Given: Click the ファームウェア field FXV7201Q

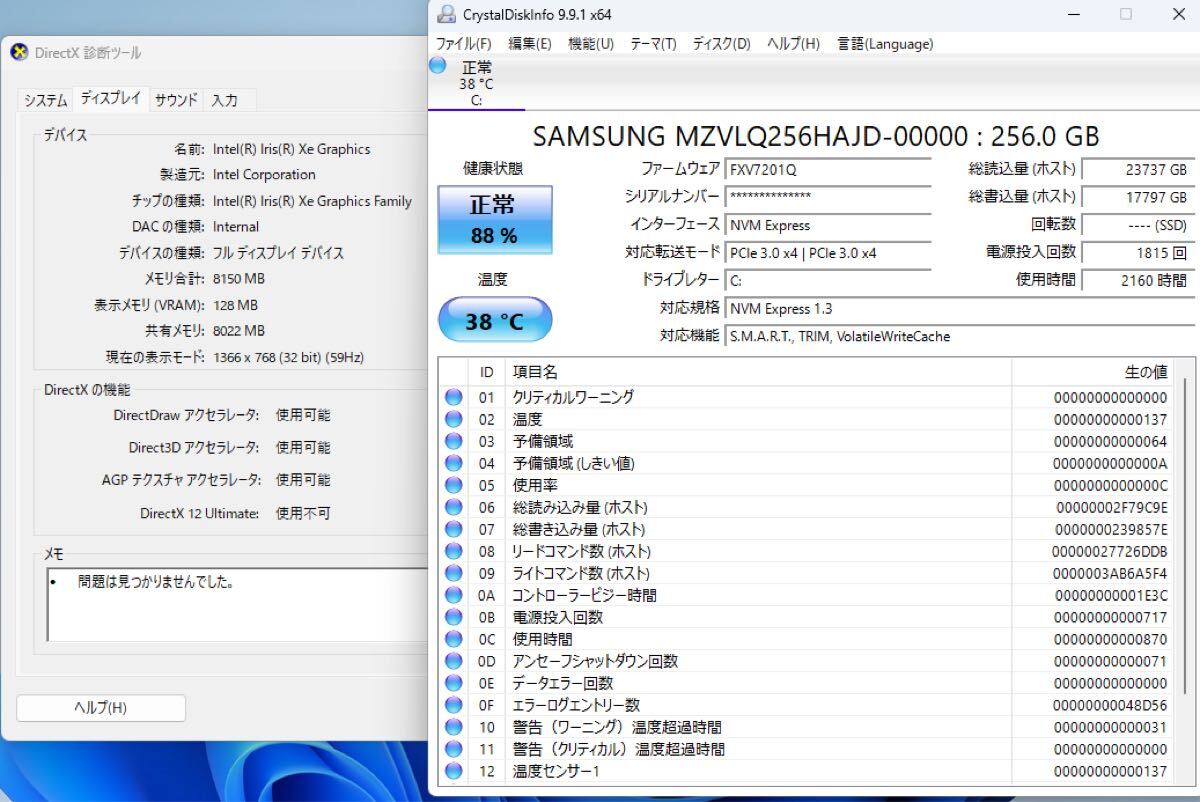Looking at the screenshot, I should (828, 170).
